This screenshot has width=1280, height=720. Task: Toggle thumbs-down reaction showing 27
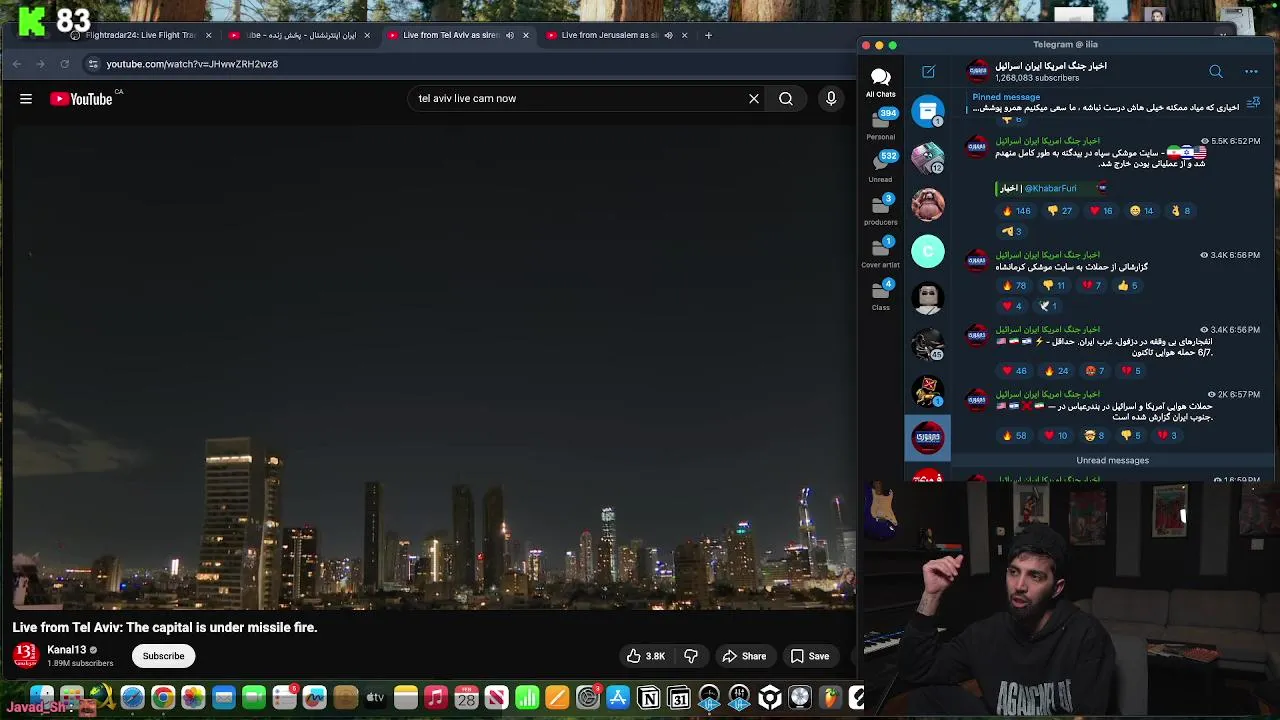(1060, 211)
